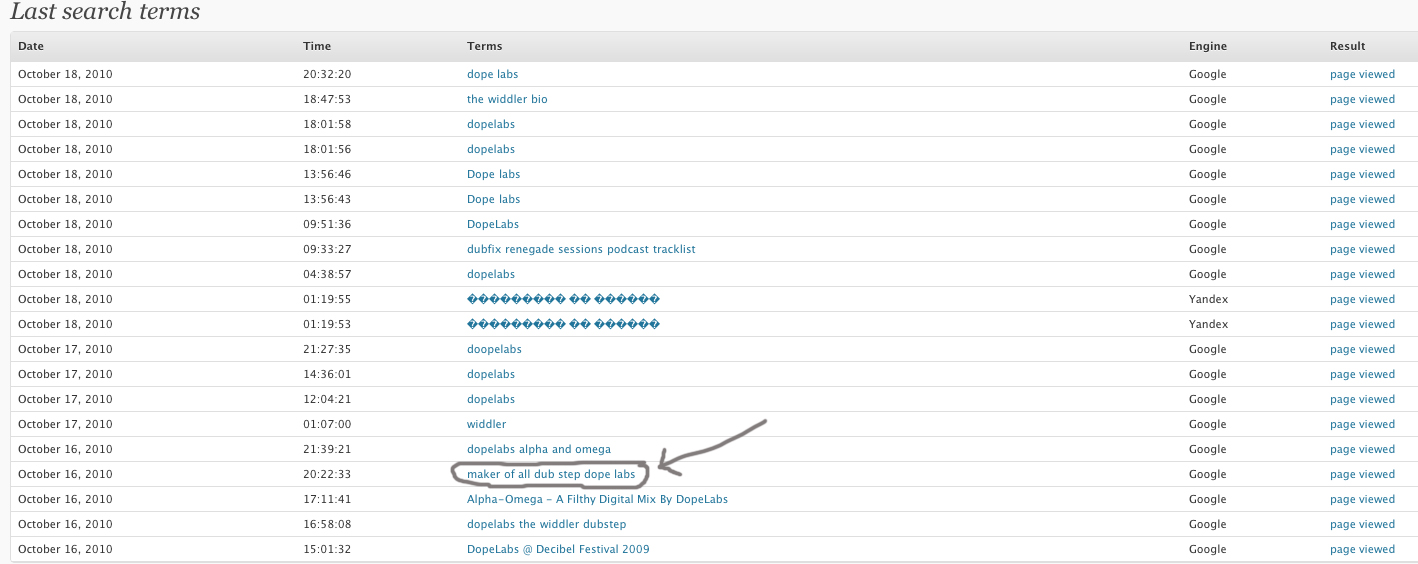
Task: Click "page viewed" for the 09:33:27 search
Action: coord(1362,249)
